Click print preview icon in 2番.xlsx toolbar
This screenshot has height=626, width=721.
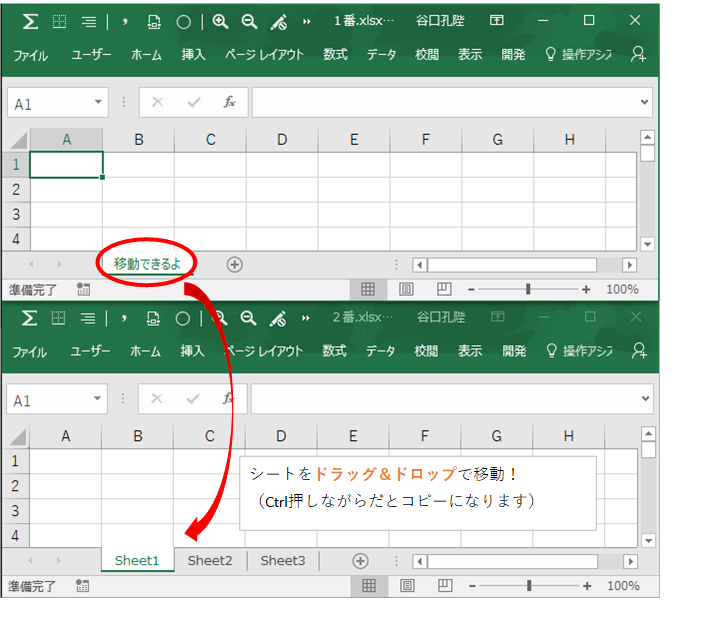pyautogui.click(x=153, y=318)
